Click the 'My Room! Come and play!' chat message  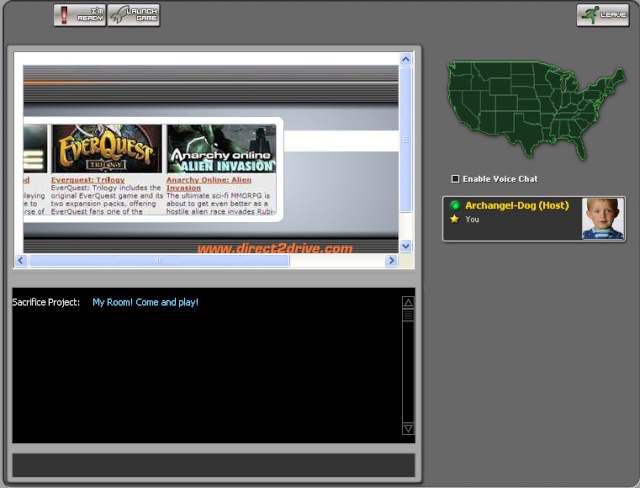click(145, 302)
